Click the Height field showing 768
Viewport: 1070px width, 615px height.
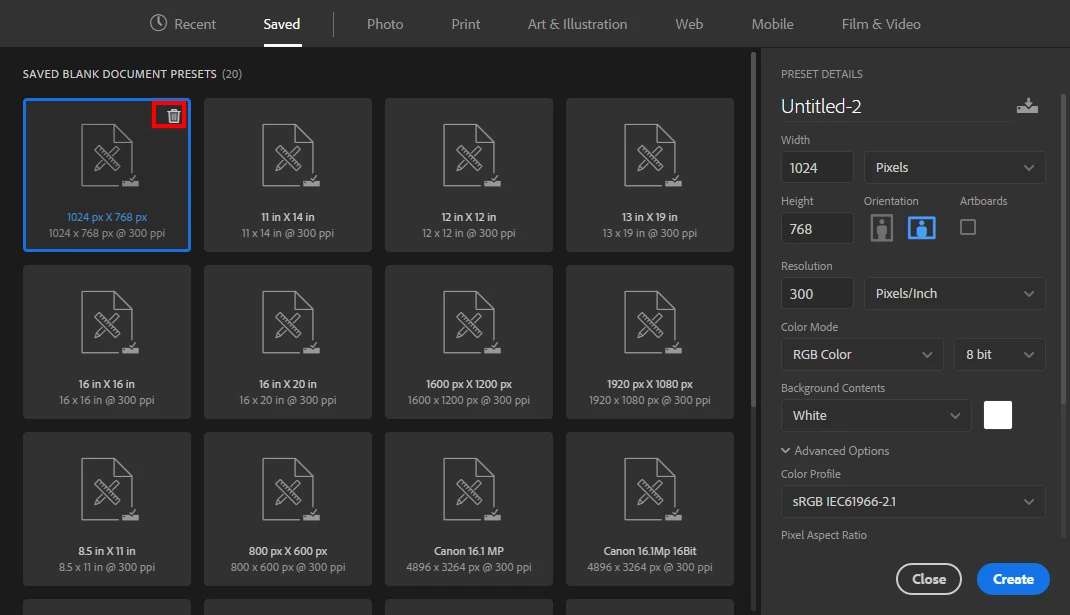[817, 229]
